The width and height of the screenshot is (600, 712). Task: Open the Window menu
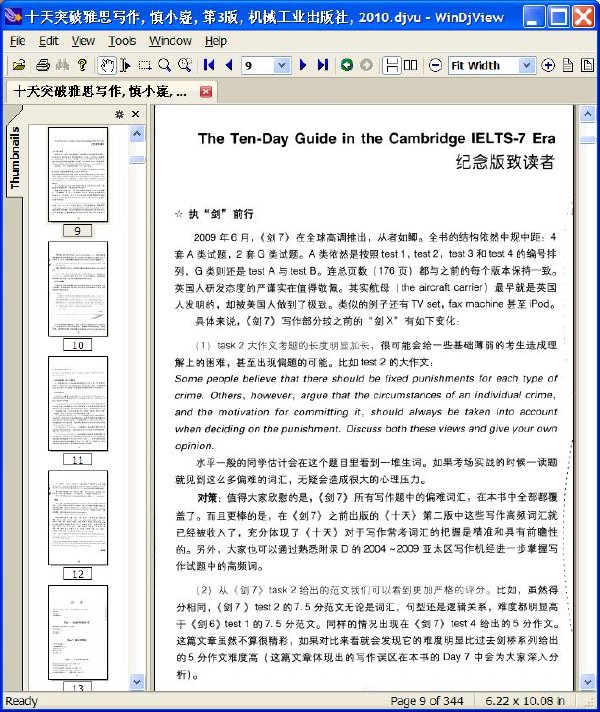pos(170,41)
